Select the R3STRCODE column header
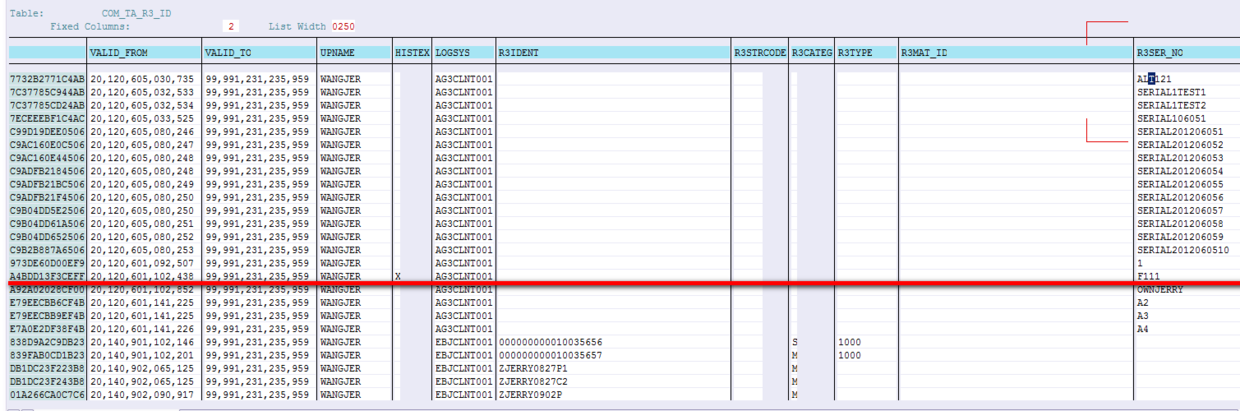 pos(760,51)
